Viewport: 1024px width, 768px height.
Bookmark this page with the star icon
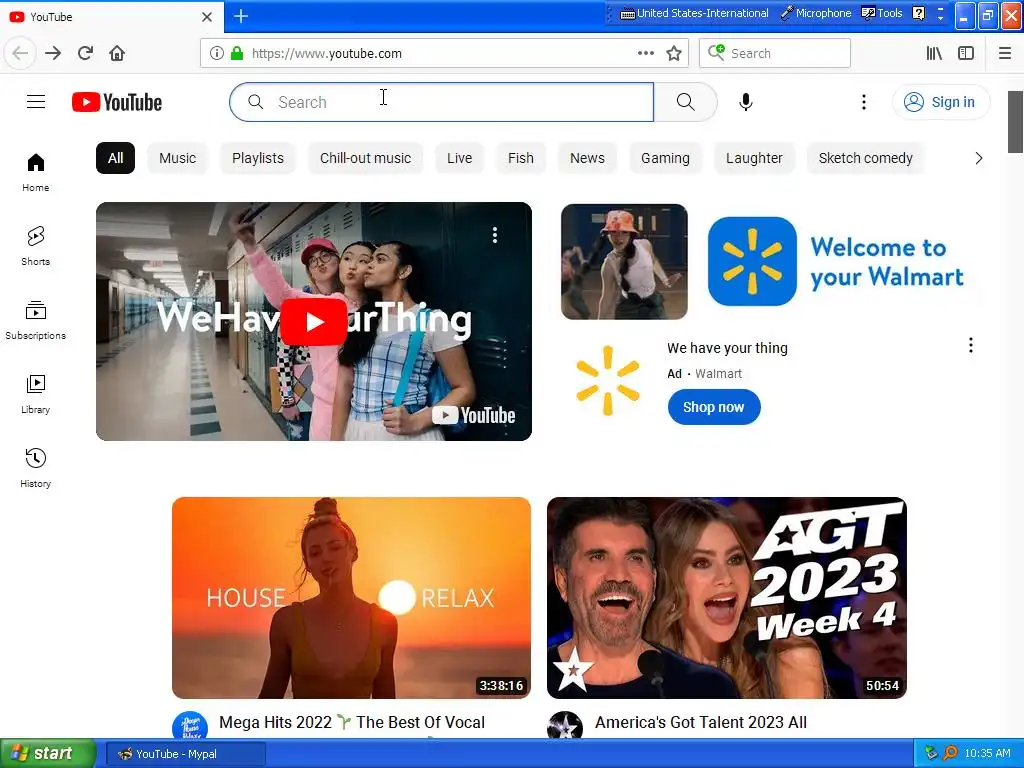click(x=674, y=54)
